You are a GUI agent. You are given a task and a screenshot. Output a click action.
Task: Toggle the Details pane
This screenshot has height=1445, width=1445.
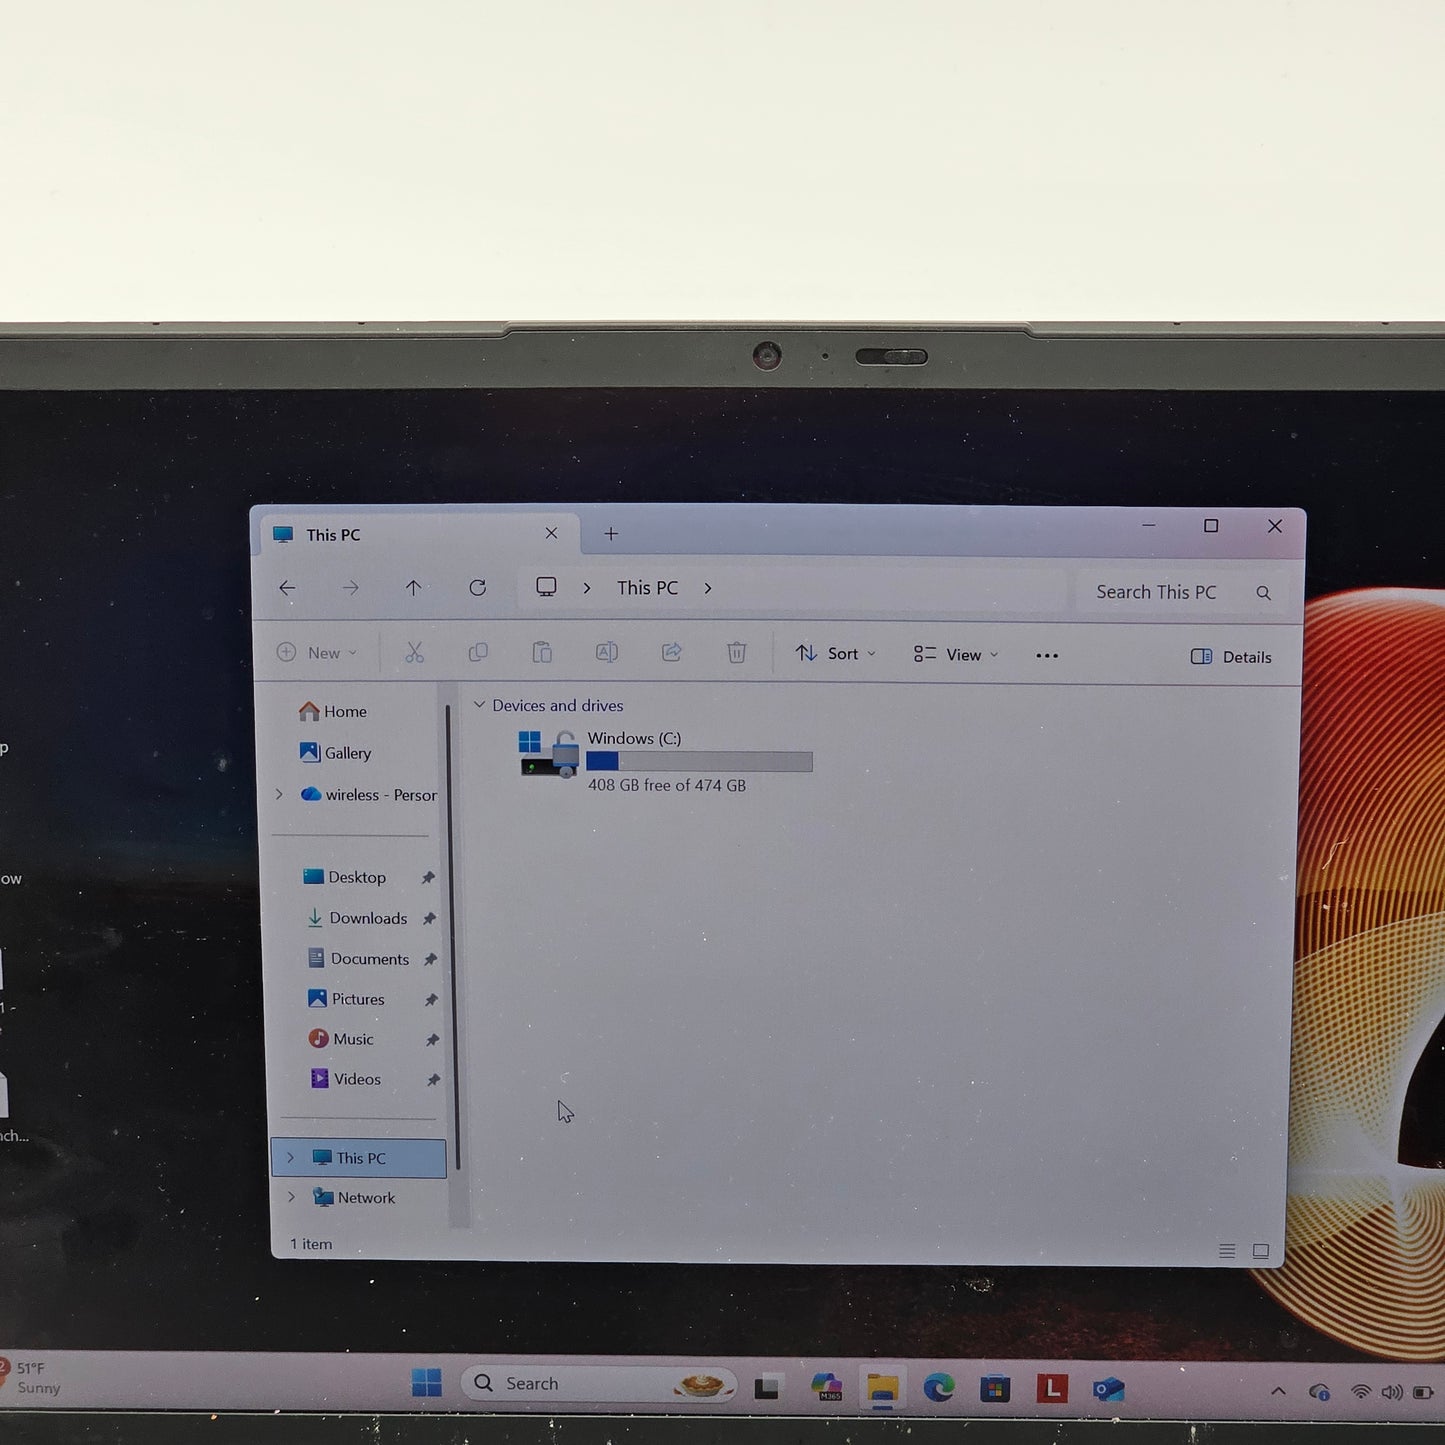coord(1231,657)
